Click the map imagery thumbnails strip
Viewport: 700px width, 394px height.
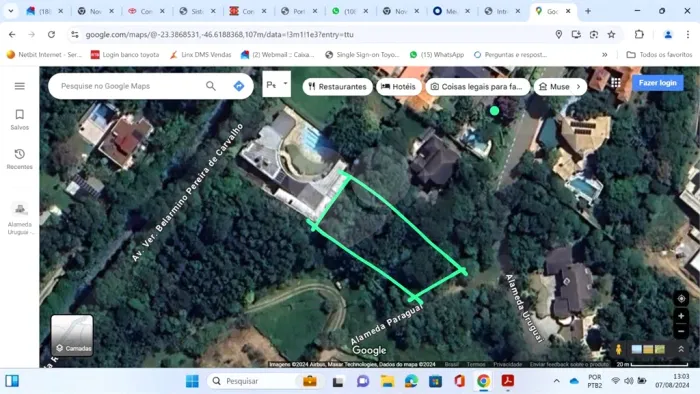[x=648, y=349]
